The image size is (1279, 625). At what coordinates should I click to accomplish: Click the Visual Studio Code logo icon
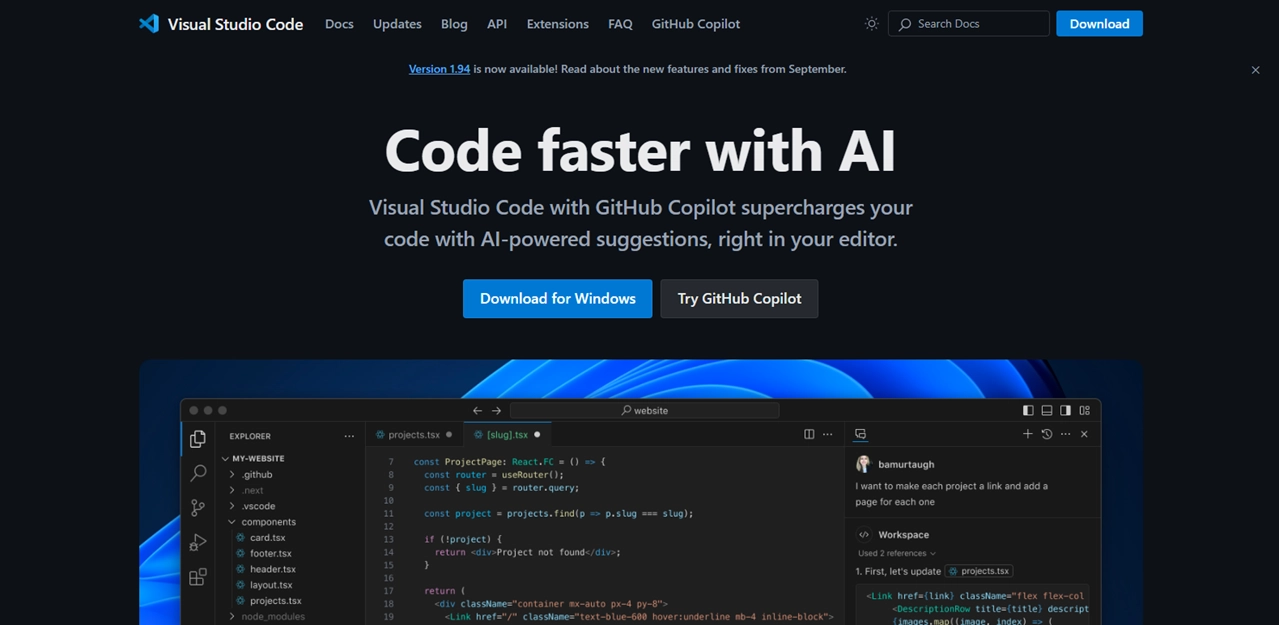149,24
